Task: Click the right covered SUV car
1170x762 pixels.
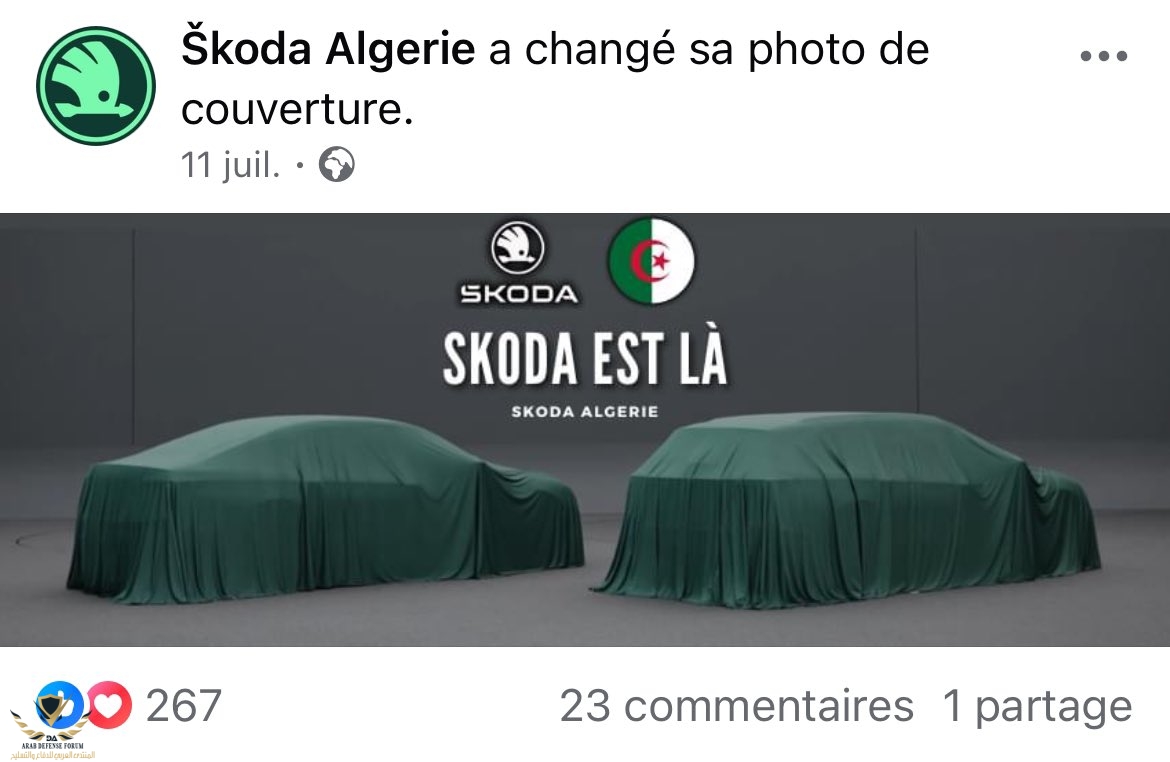Action: click(x=847, y=510)
